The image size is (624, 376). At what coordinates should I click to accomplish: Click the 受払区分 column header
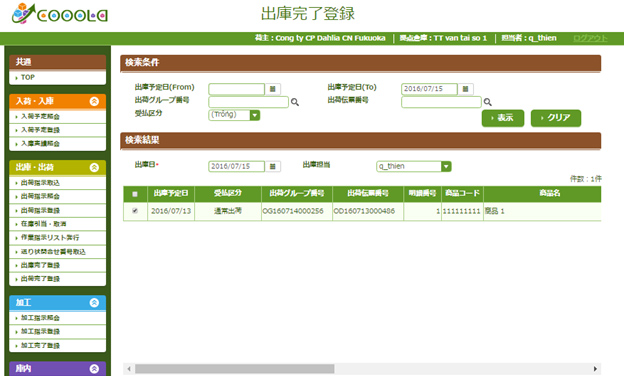228,194
